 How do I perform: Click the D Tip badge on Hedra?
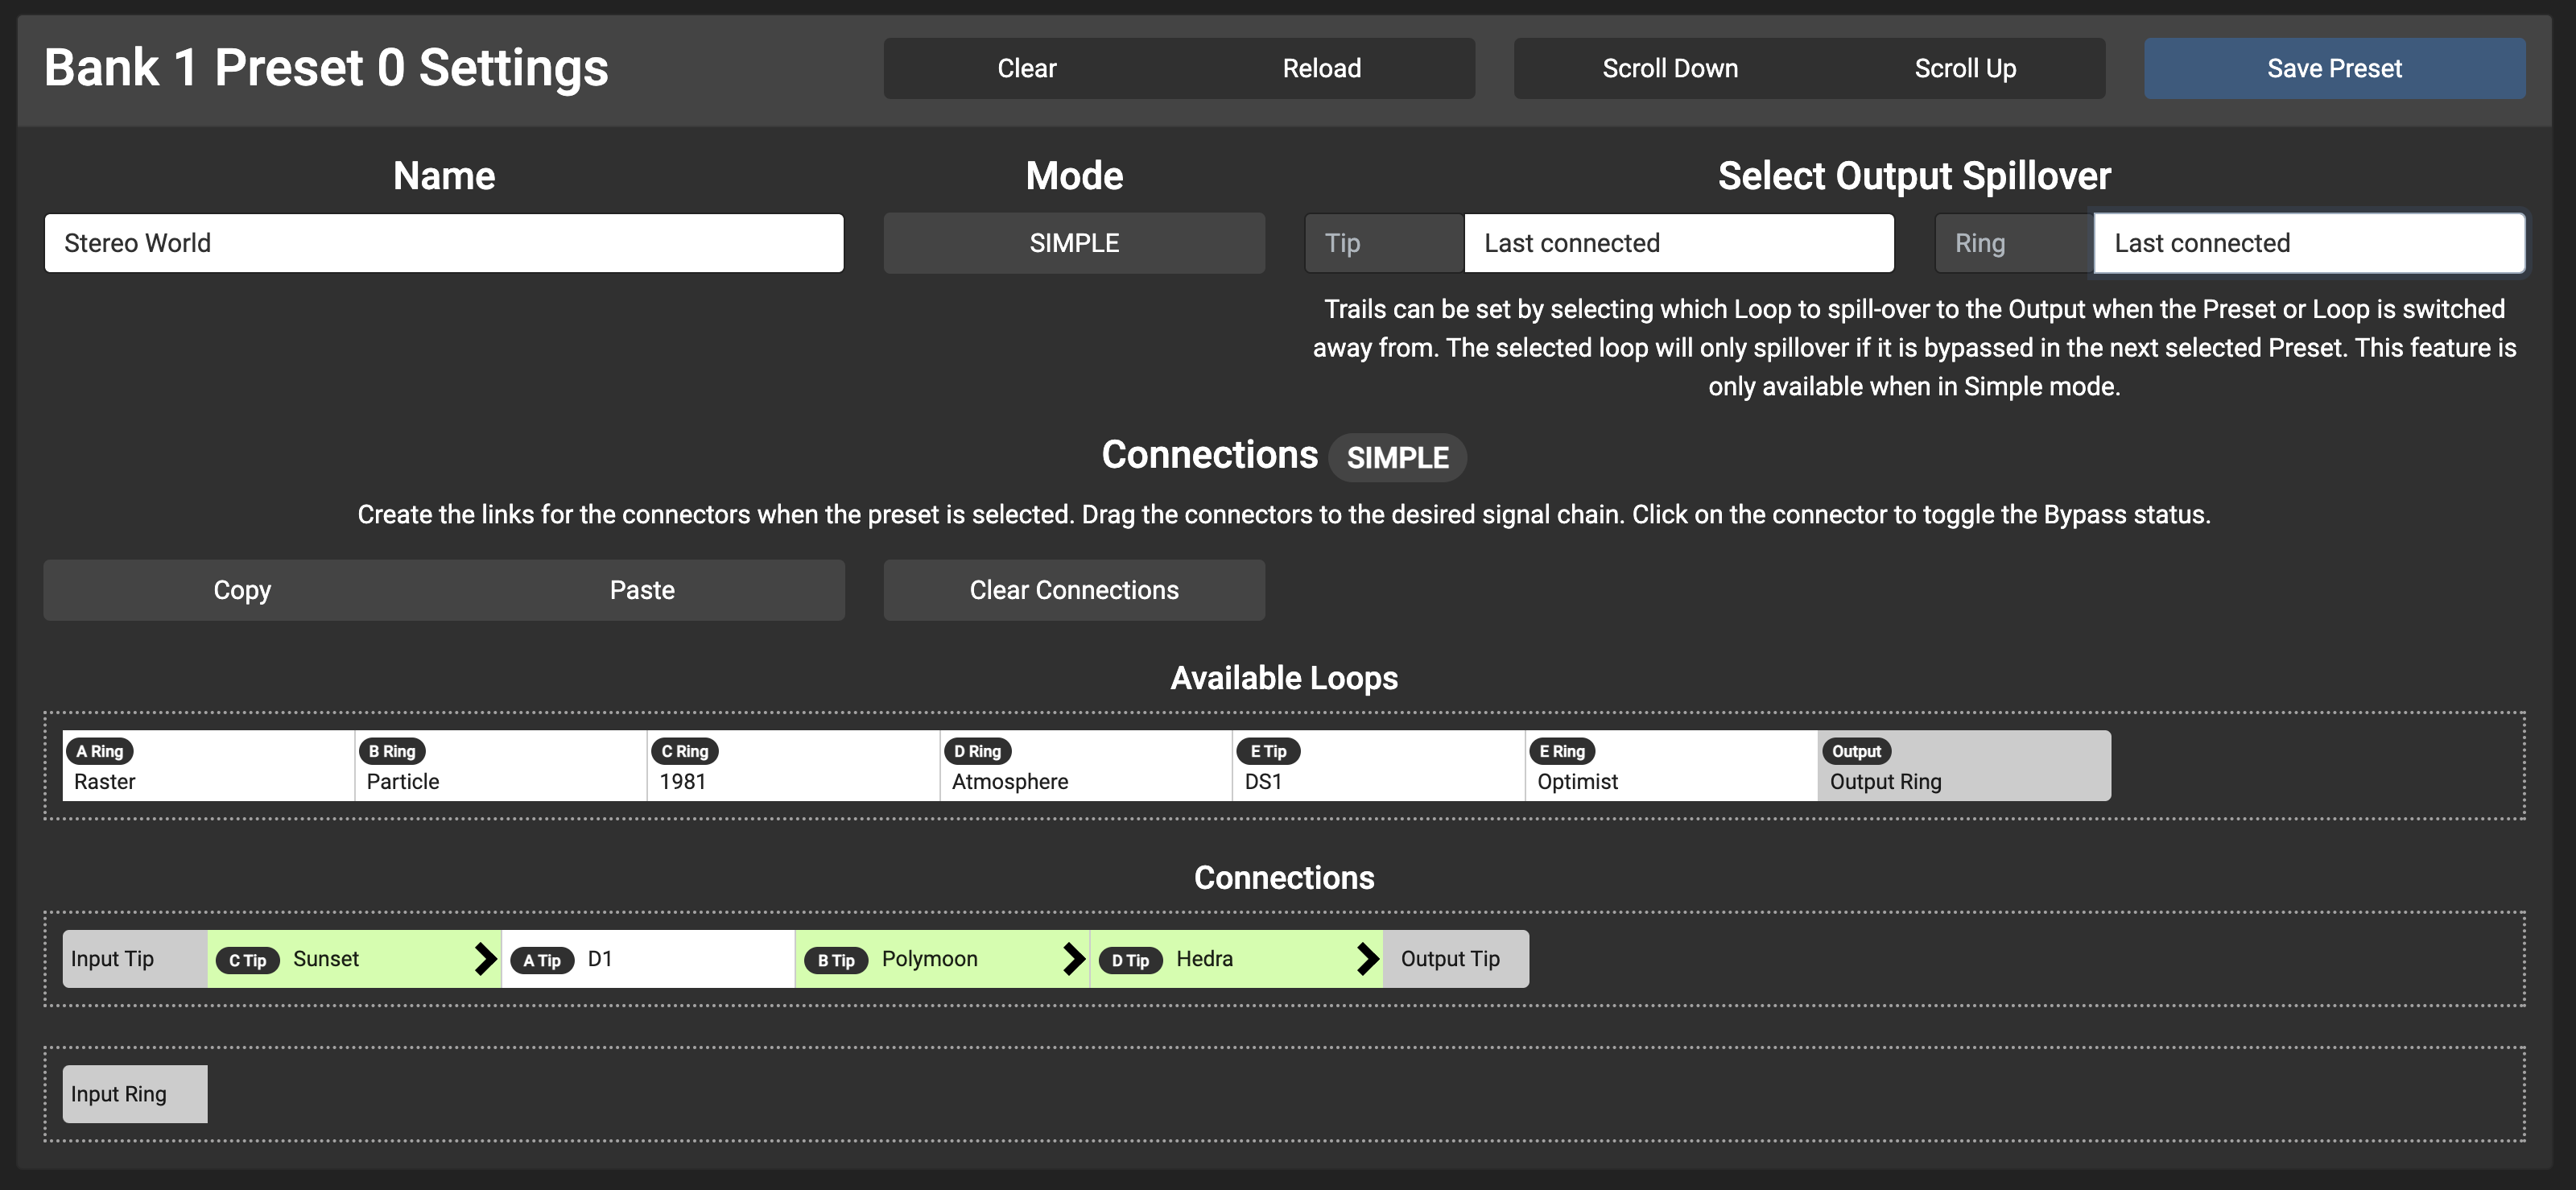click(1130, 960)
